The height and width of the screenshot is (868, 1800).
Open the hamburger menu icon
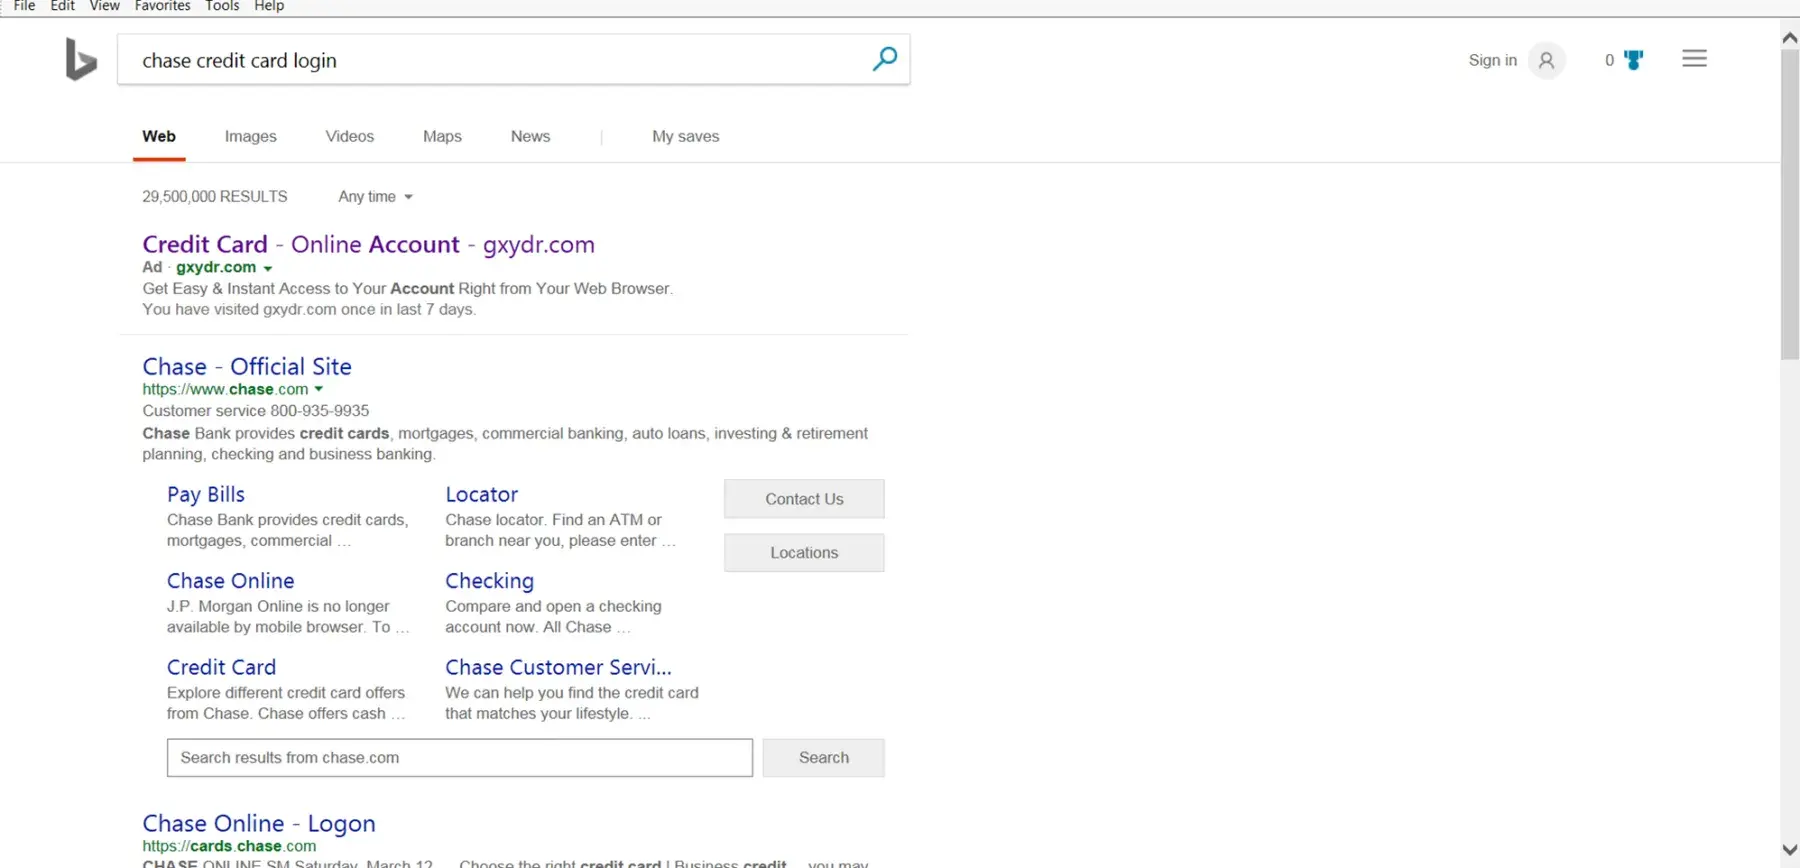click(1694, 59)
